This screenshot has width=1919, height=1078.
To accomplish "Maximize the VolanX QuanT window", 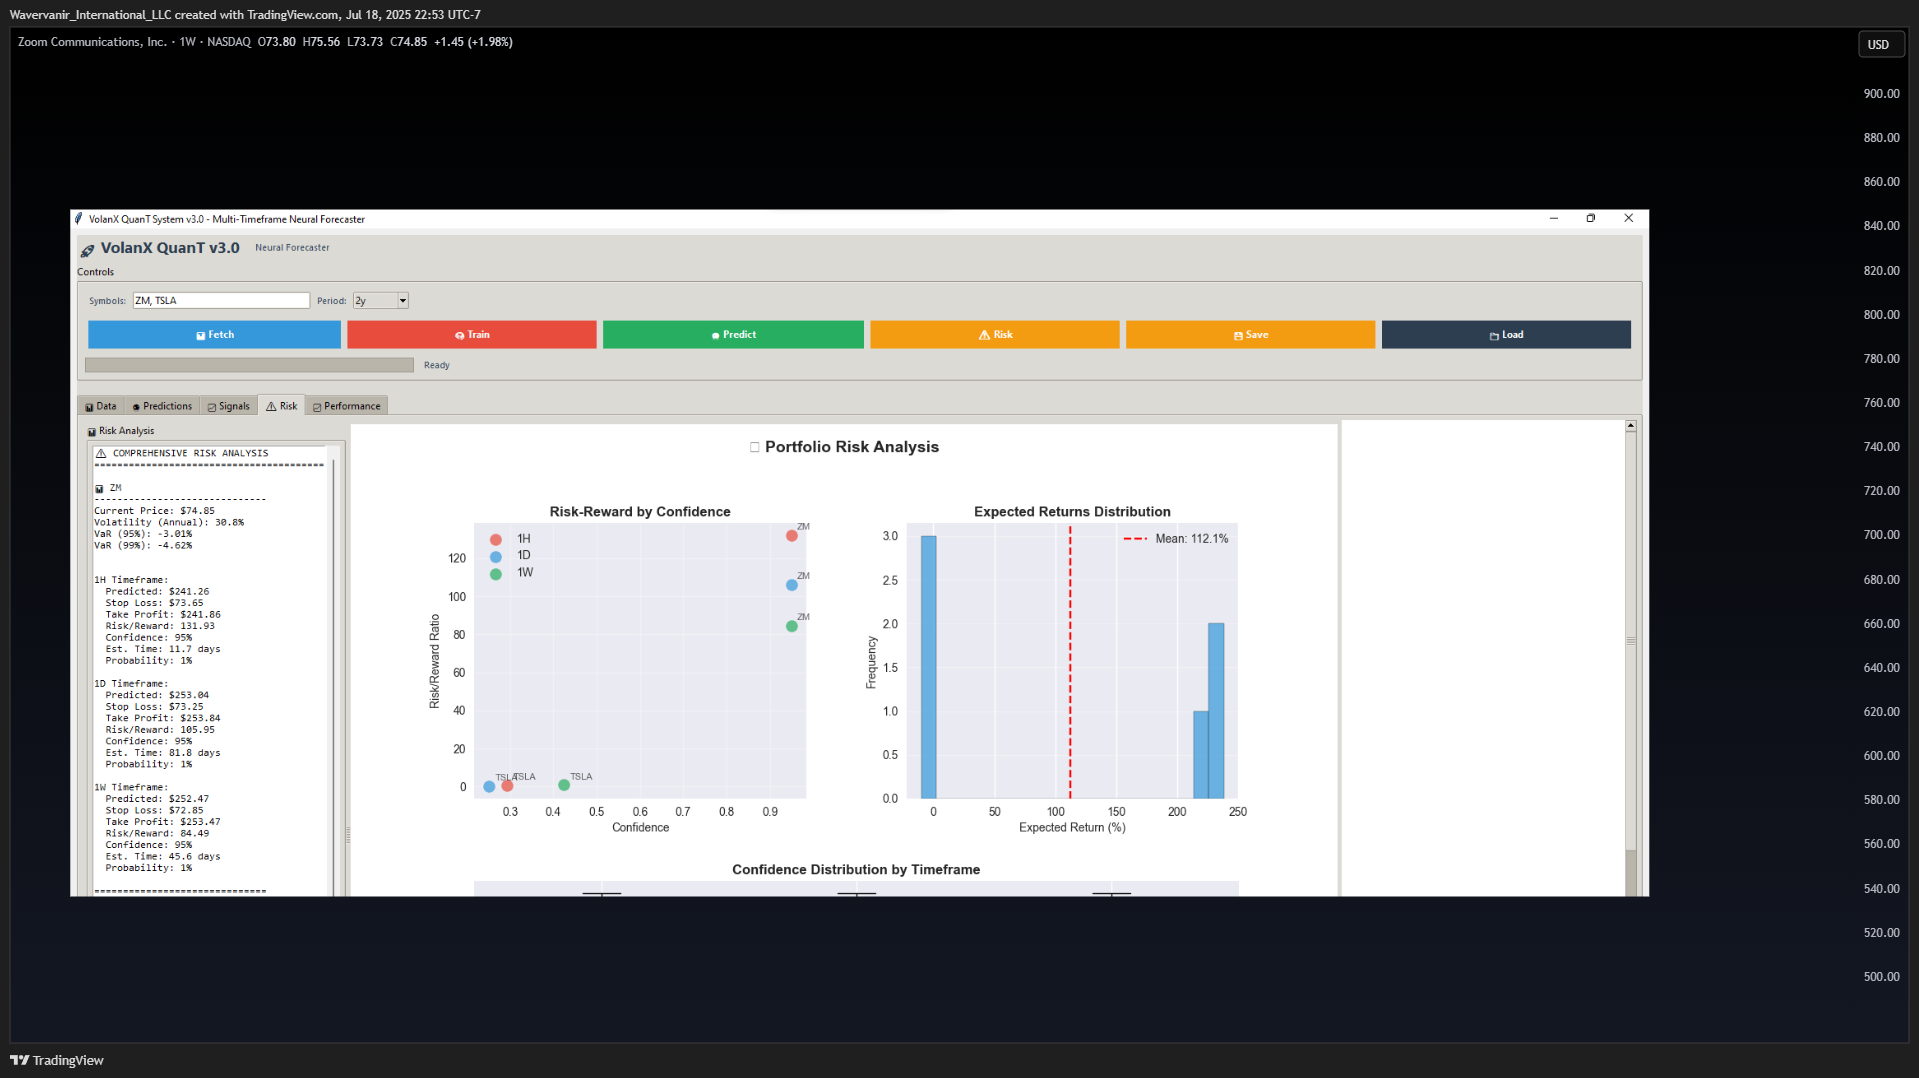I will pyautogui.click(x=1591, y=218).
